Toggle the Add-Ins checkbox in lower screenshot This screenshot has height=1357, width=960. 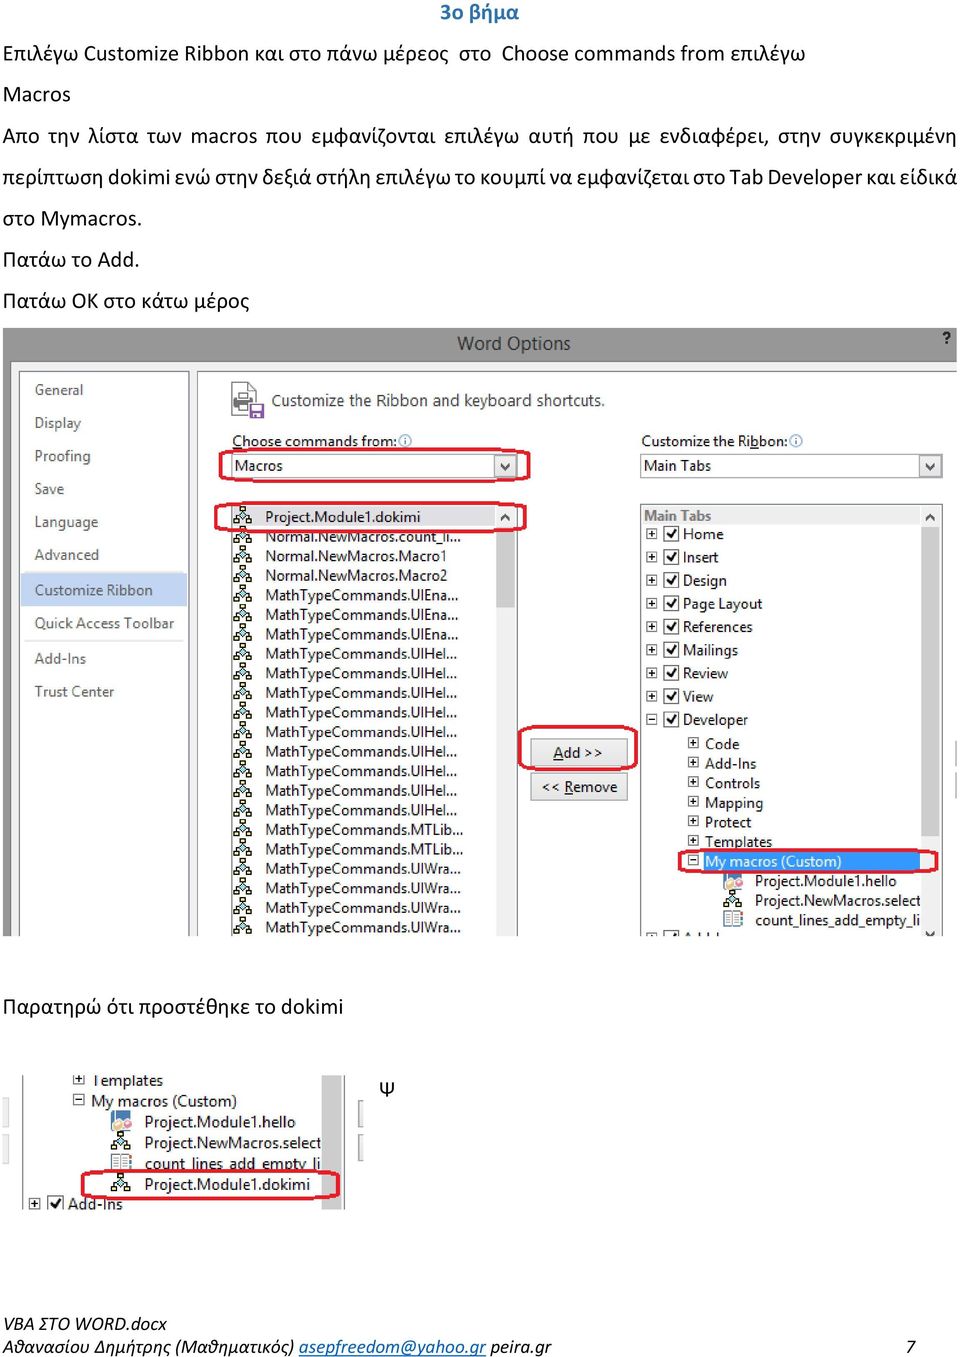tap(55, 1203)
